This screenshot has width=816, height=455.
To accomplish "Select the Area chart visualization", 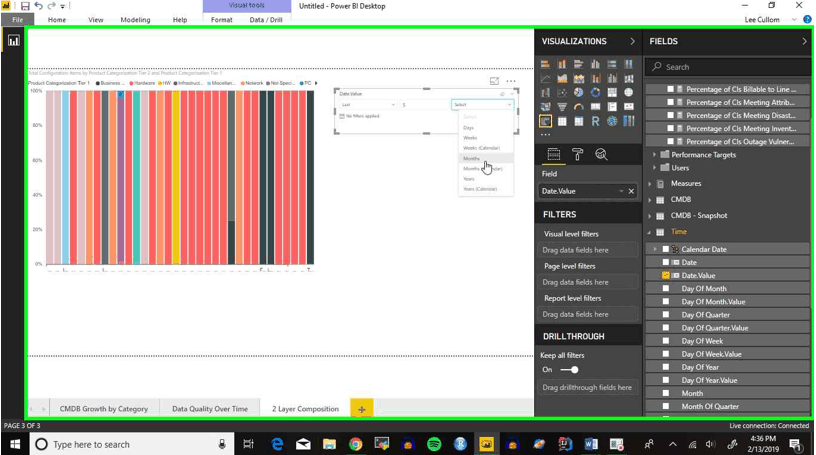I will [562, 79].
